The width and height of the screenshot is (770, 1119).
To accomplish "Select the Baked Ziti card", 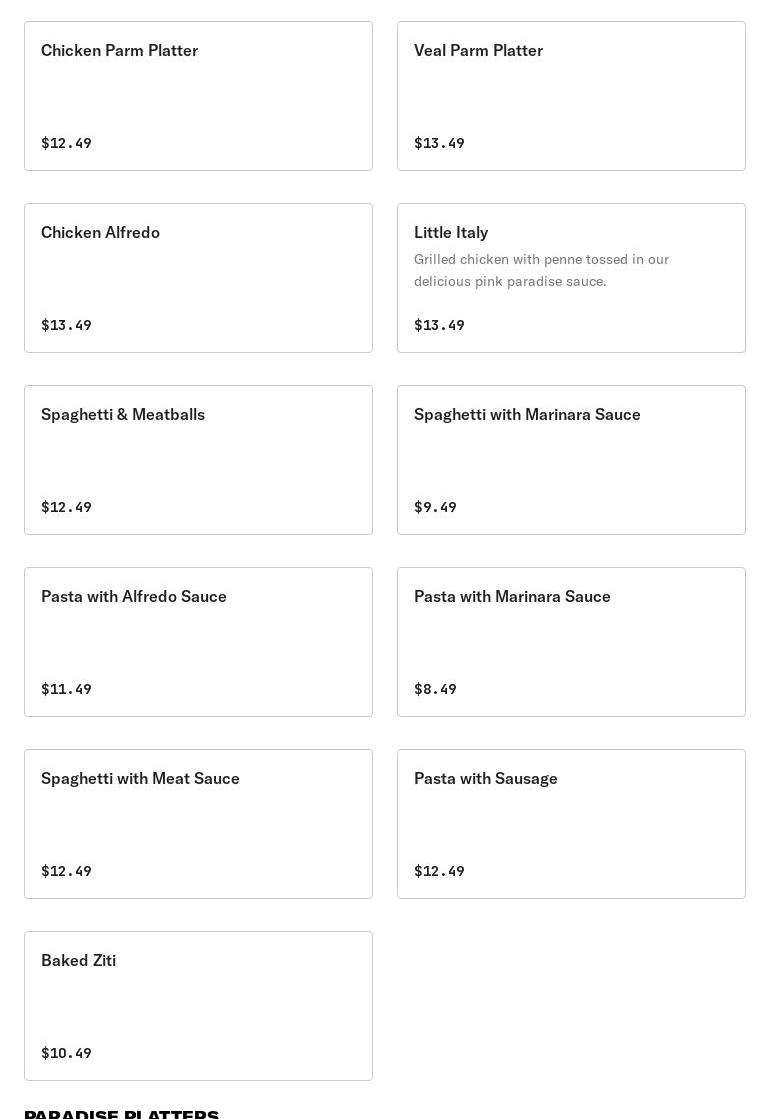I will tap(198, 1006).
